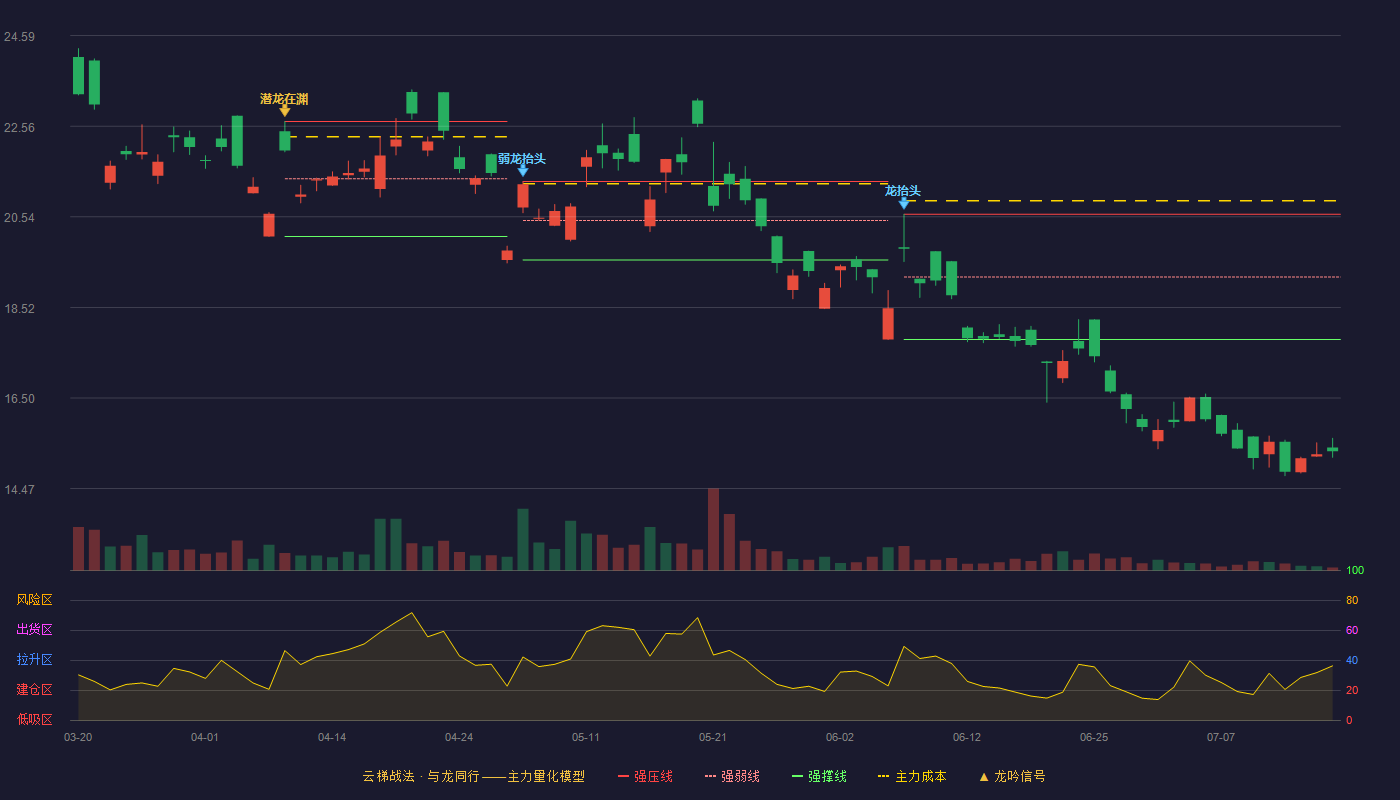Viewport: 1400px width, 800px height.
Task: Click the 04-14 date label
Action: 332,737
